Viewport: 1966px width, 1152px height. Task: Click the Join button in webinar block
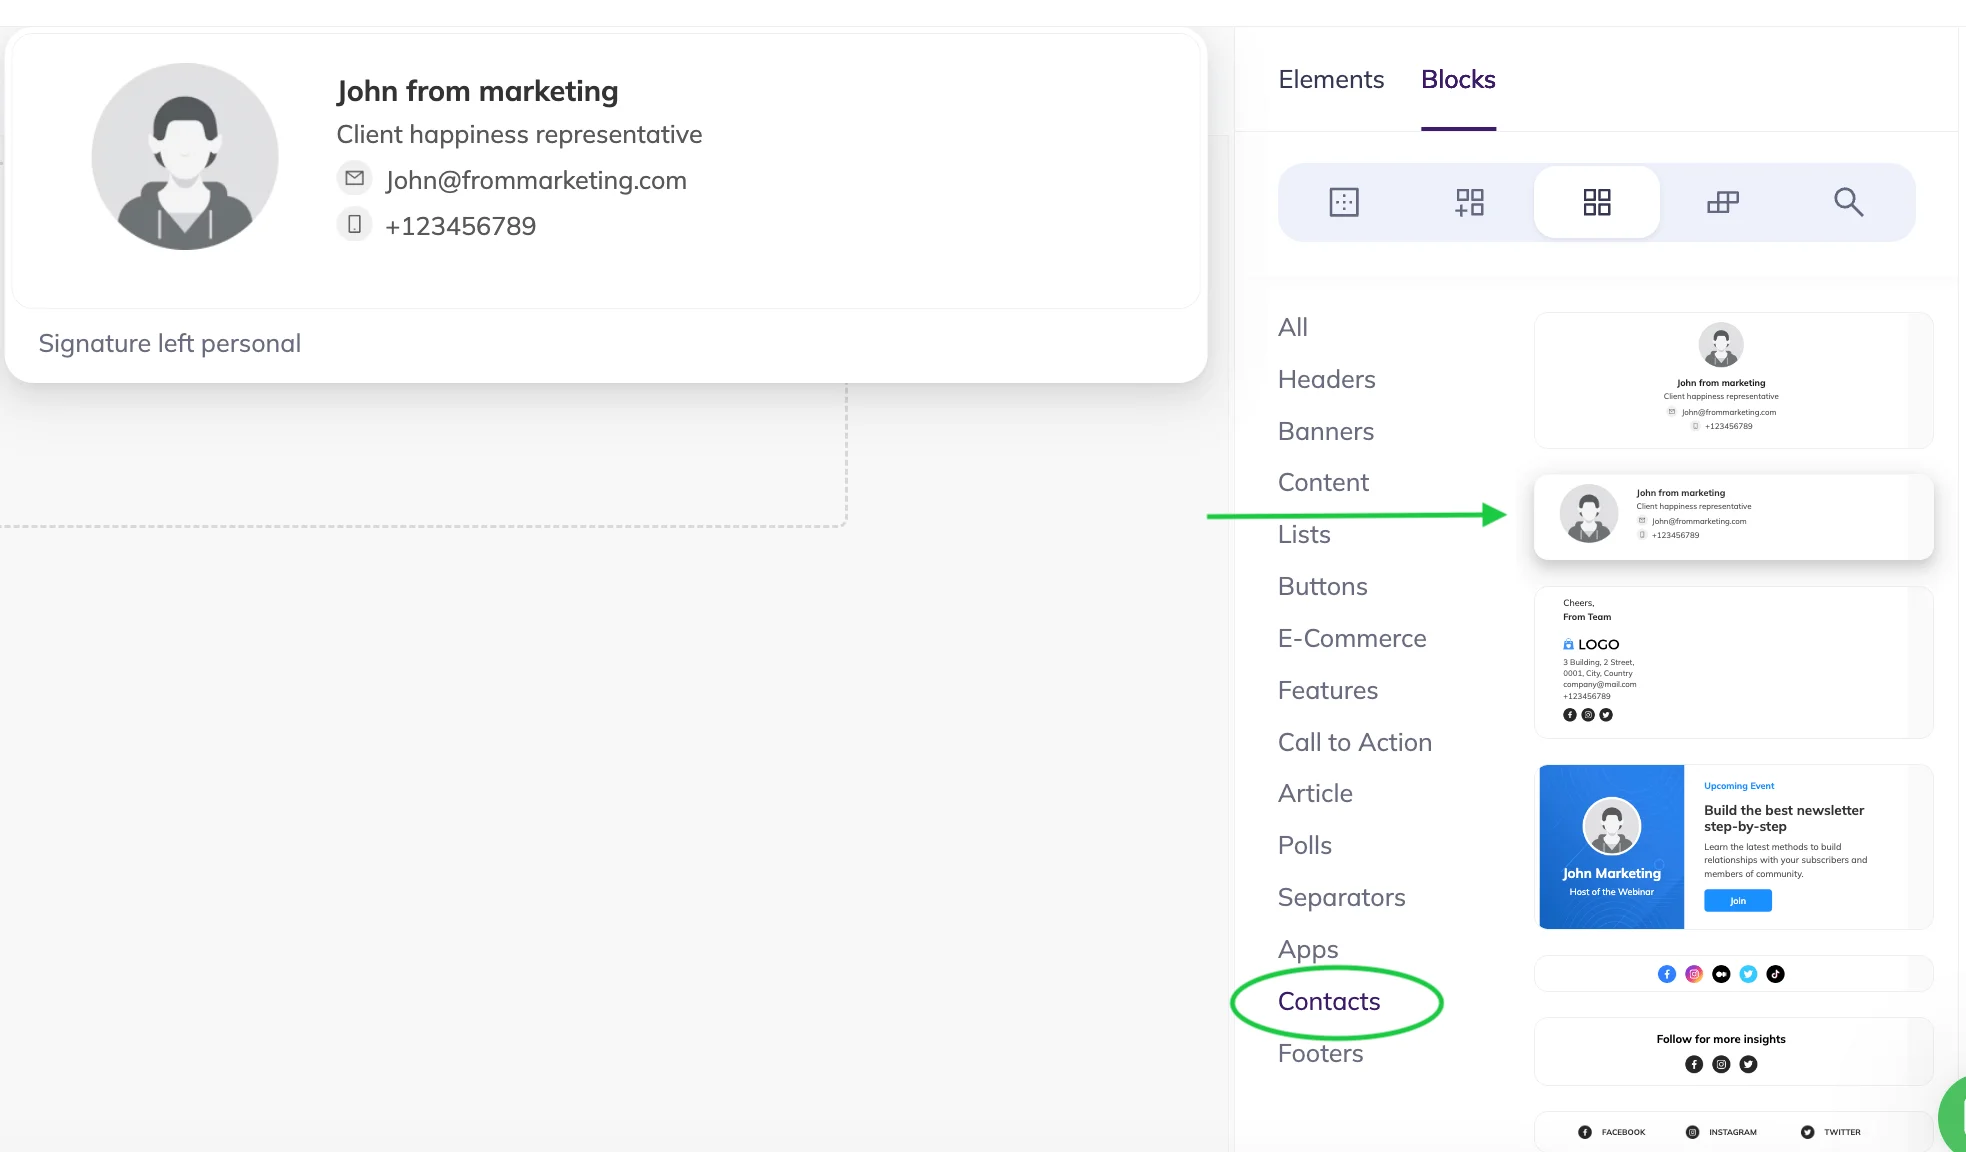pos(1737,901)
